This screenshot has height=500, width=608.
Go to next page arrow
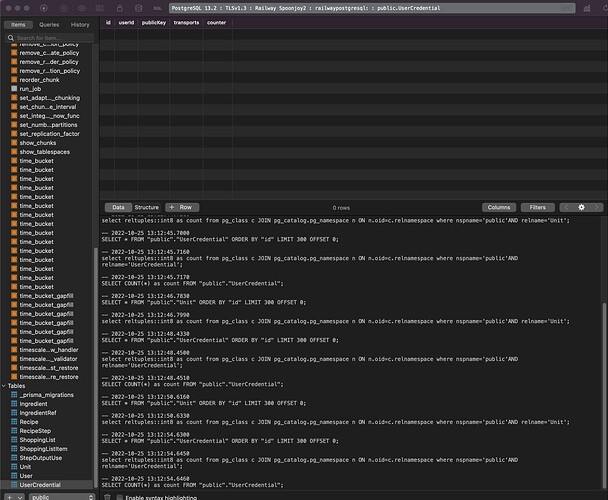[596, 208]
